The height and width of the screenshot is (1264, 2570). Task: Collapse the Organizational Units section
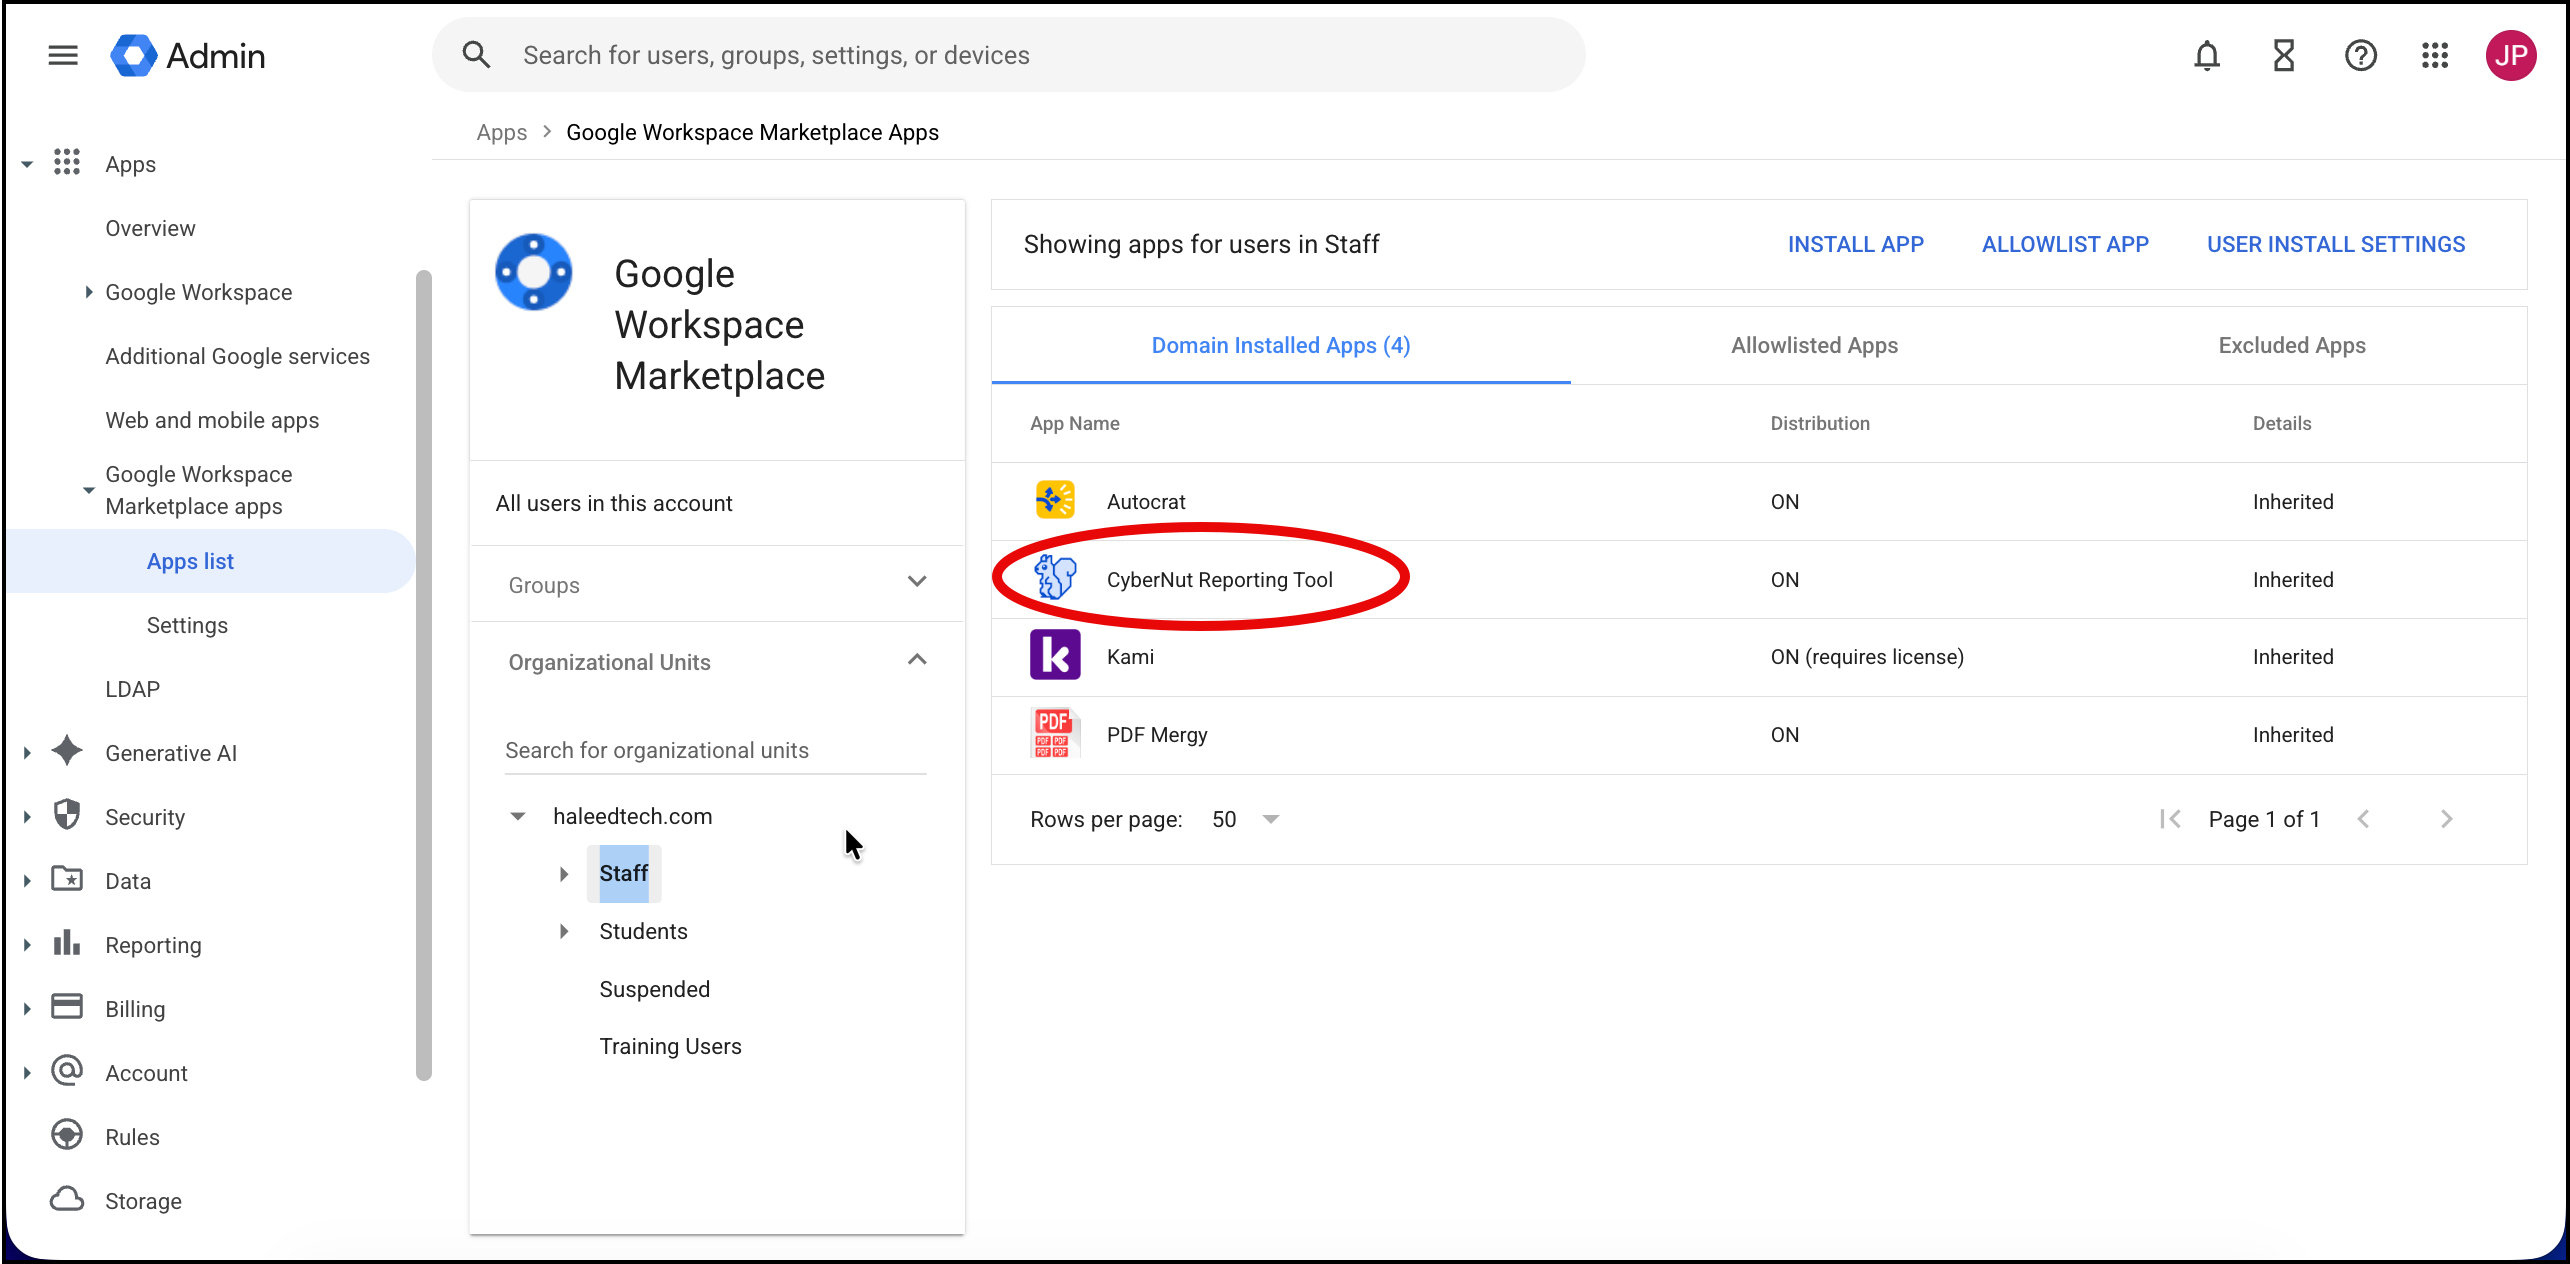[x=917, y=660]
